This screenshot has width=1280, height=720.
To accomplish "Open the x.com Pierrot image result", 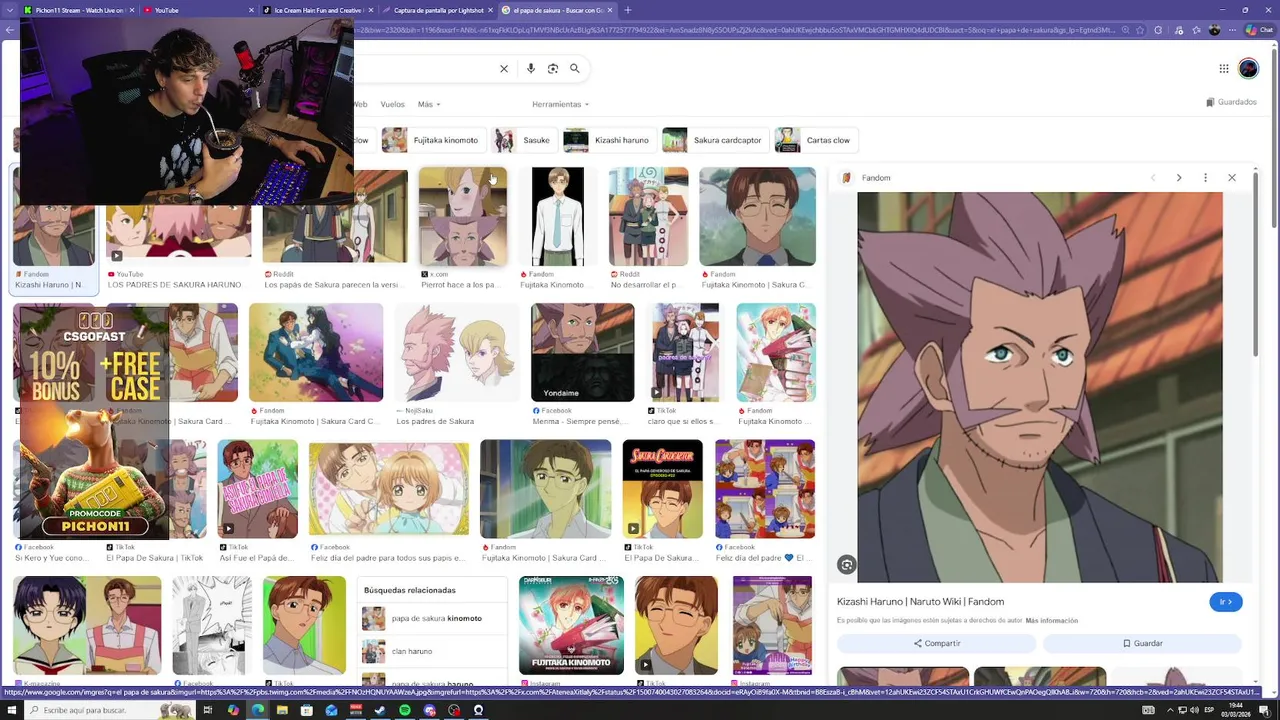I will pyautogui.click(x=462, y=217).
